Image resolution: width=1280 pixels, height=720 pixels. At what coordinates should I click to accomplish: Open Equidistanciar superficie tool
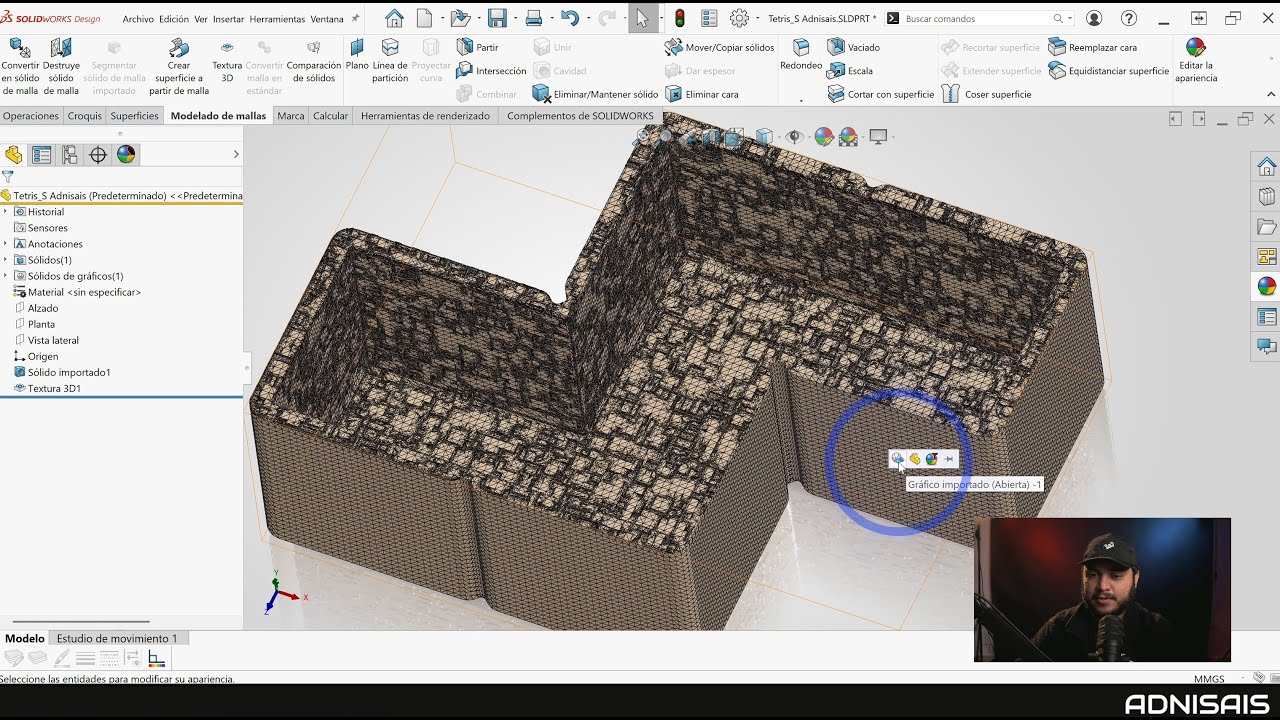(x=1108, y=71)
